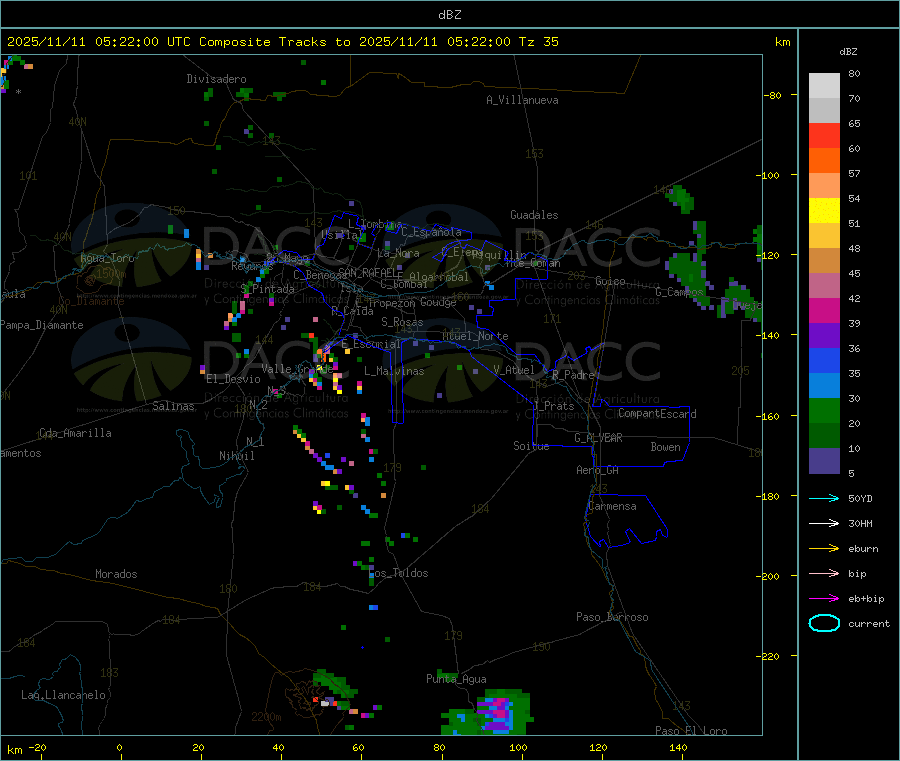Select the magenta 39-42 dBZ legend swatch
Image resolution: width=900 pixels, height=761 pixels.
[x=824, y=310]
